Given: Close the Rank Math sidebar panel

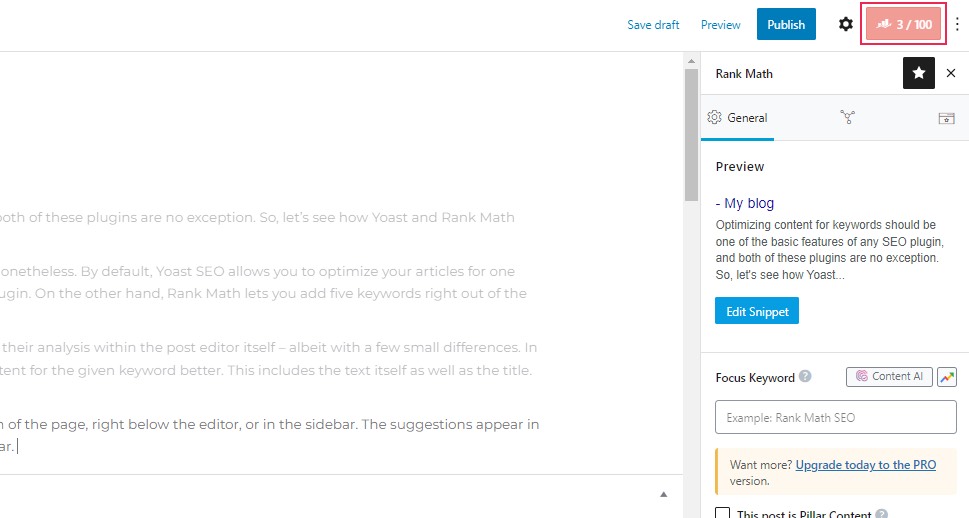Looking at the screenshot, I should click(950, 73).
